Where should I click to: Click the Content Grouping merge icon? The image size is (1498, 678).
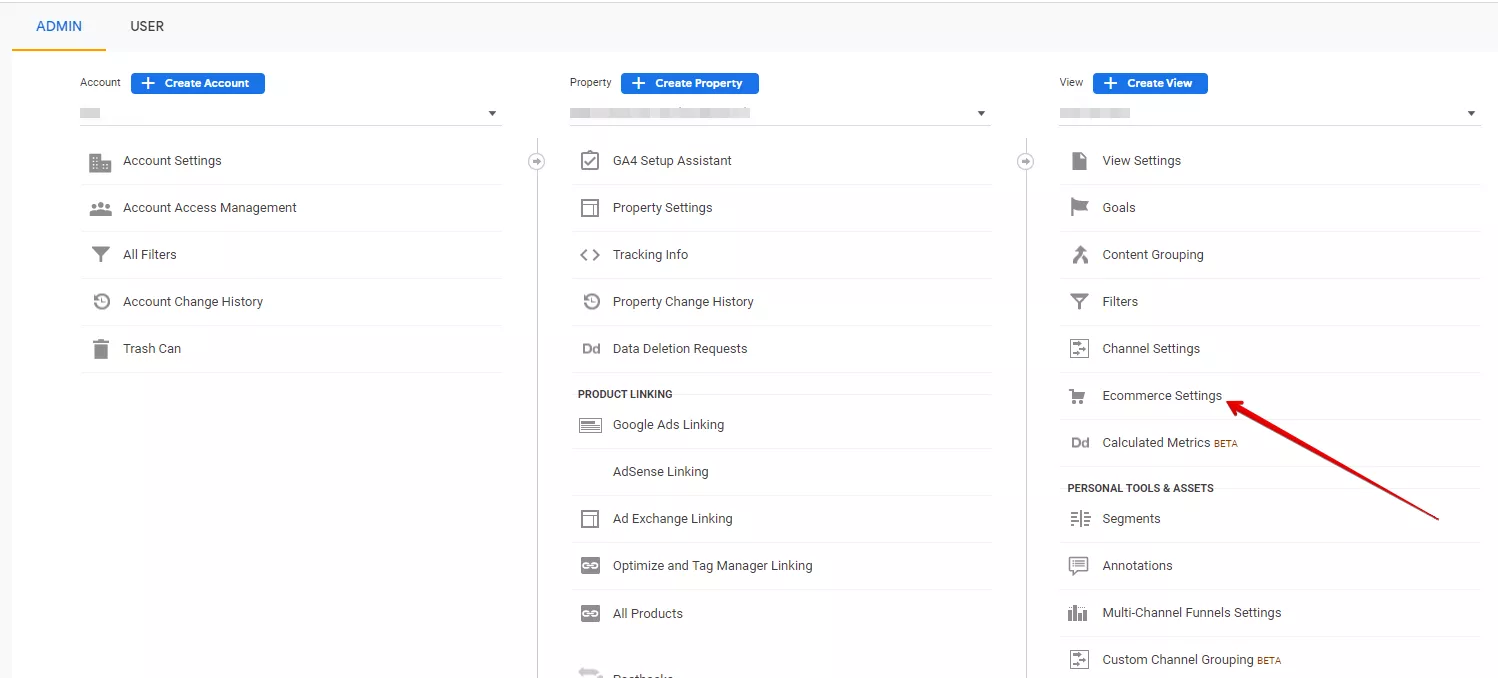tap(1079, 255)
